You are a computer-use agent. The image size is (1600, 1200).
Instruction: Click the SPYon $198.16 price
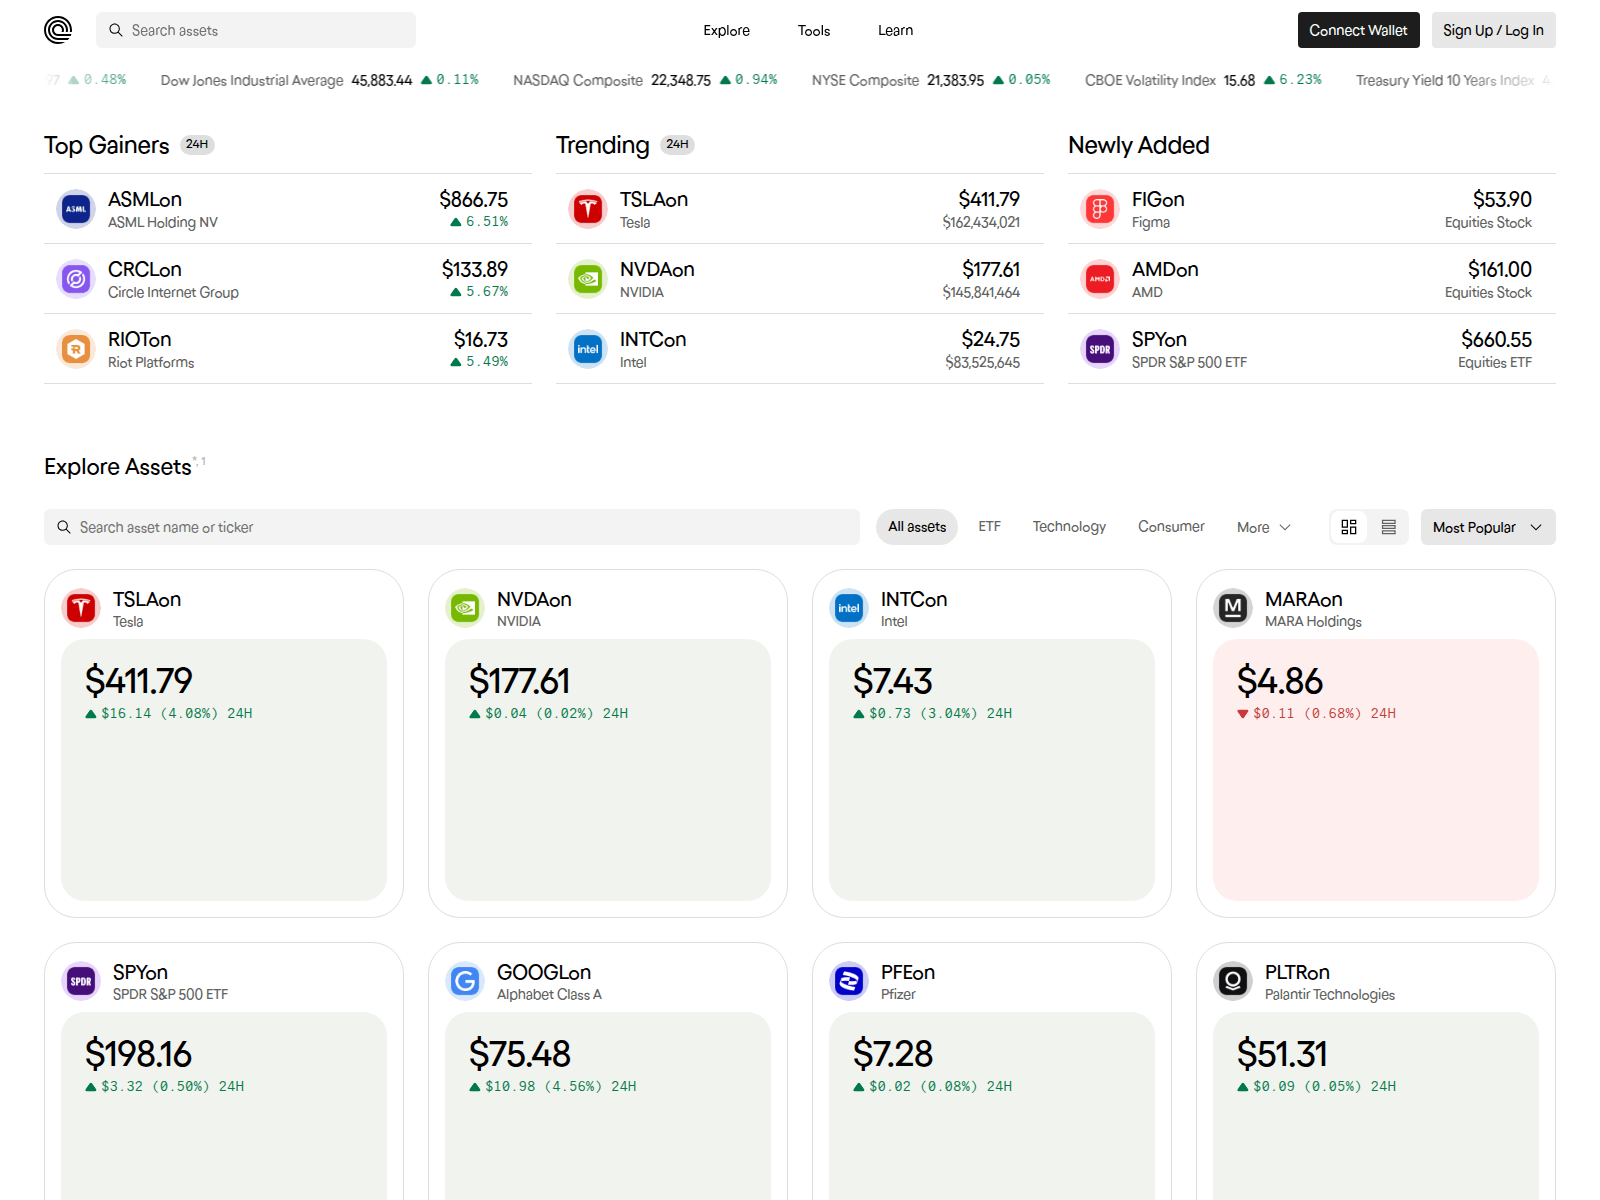138,1054
